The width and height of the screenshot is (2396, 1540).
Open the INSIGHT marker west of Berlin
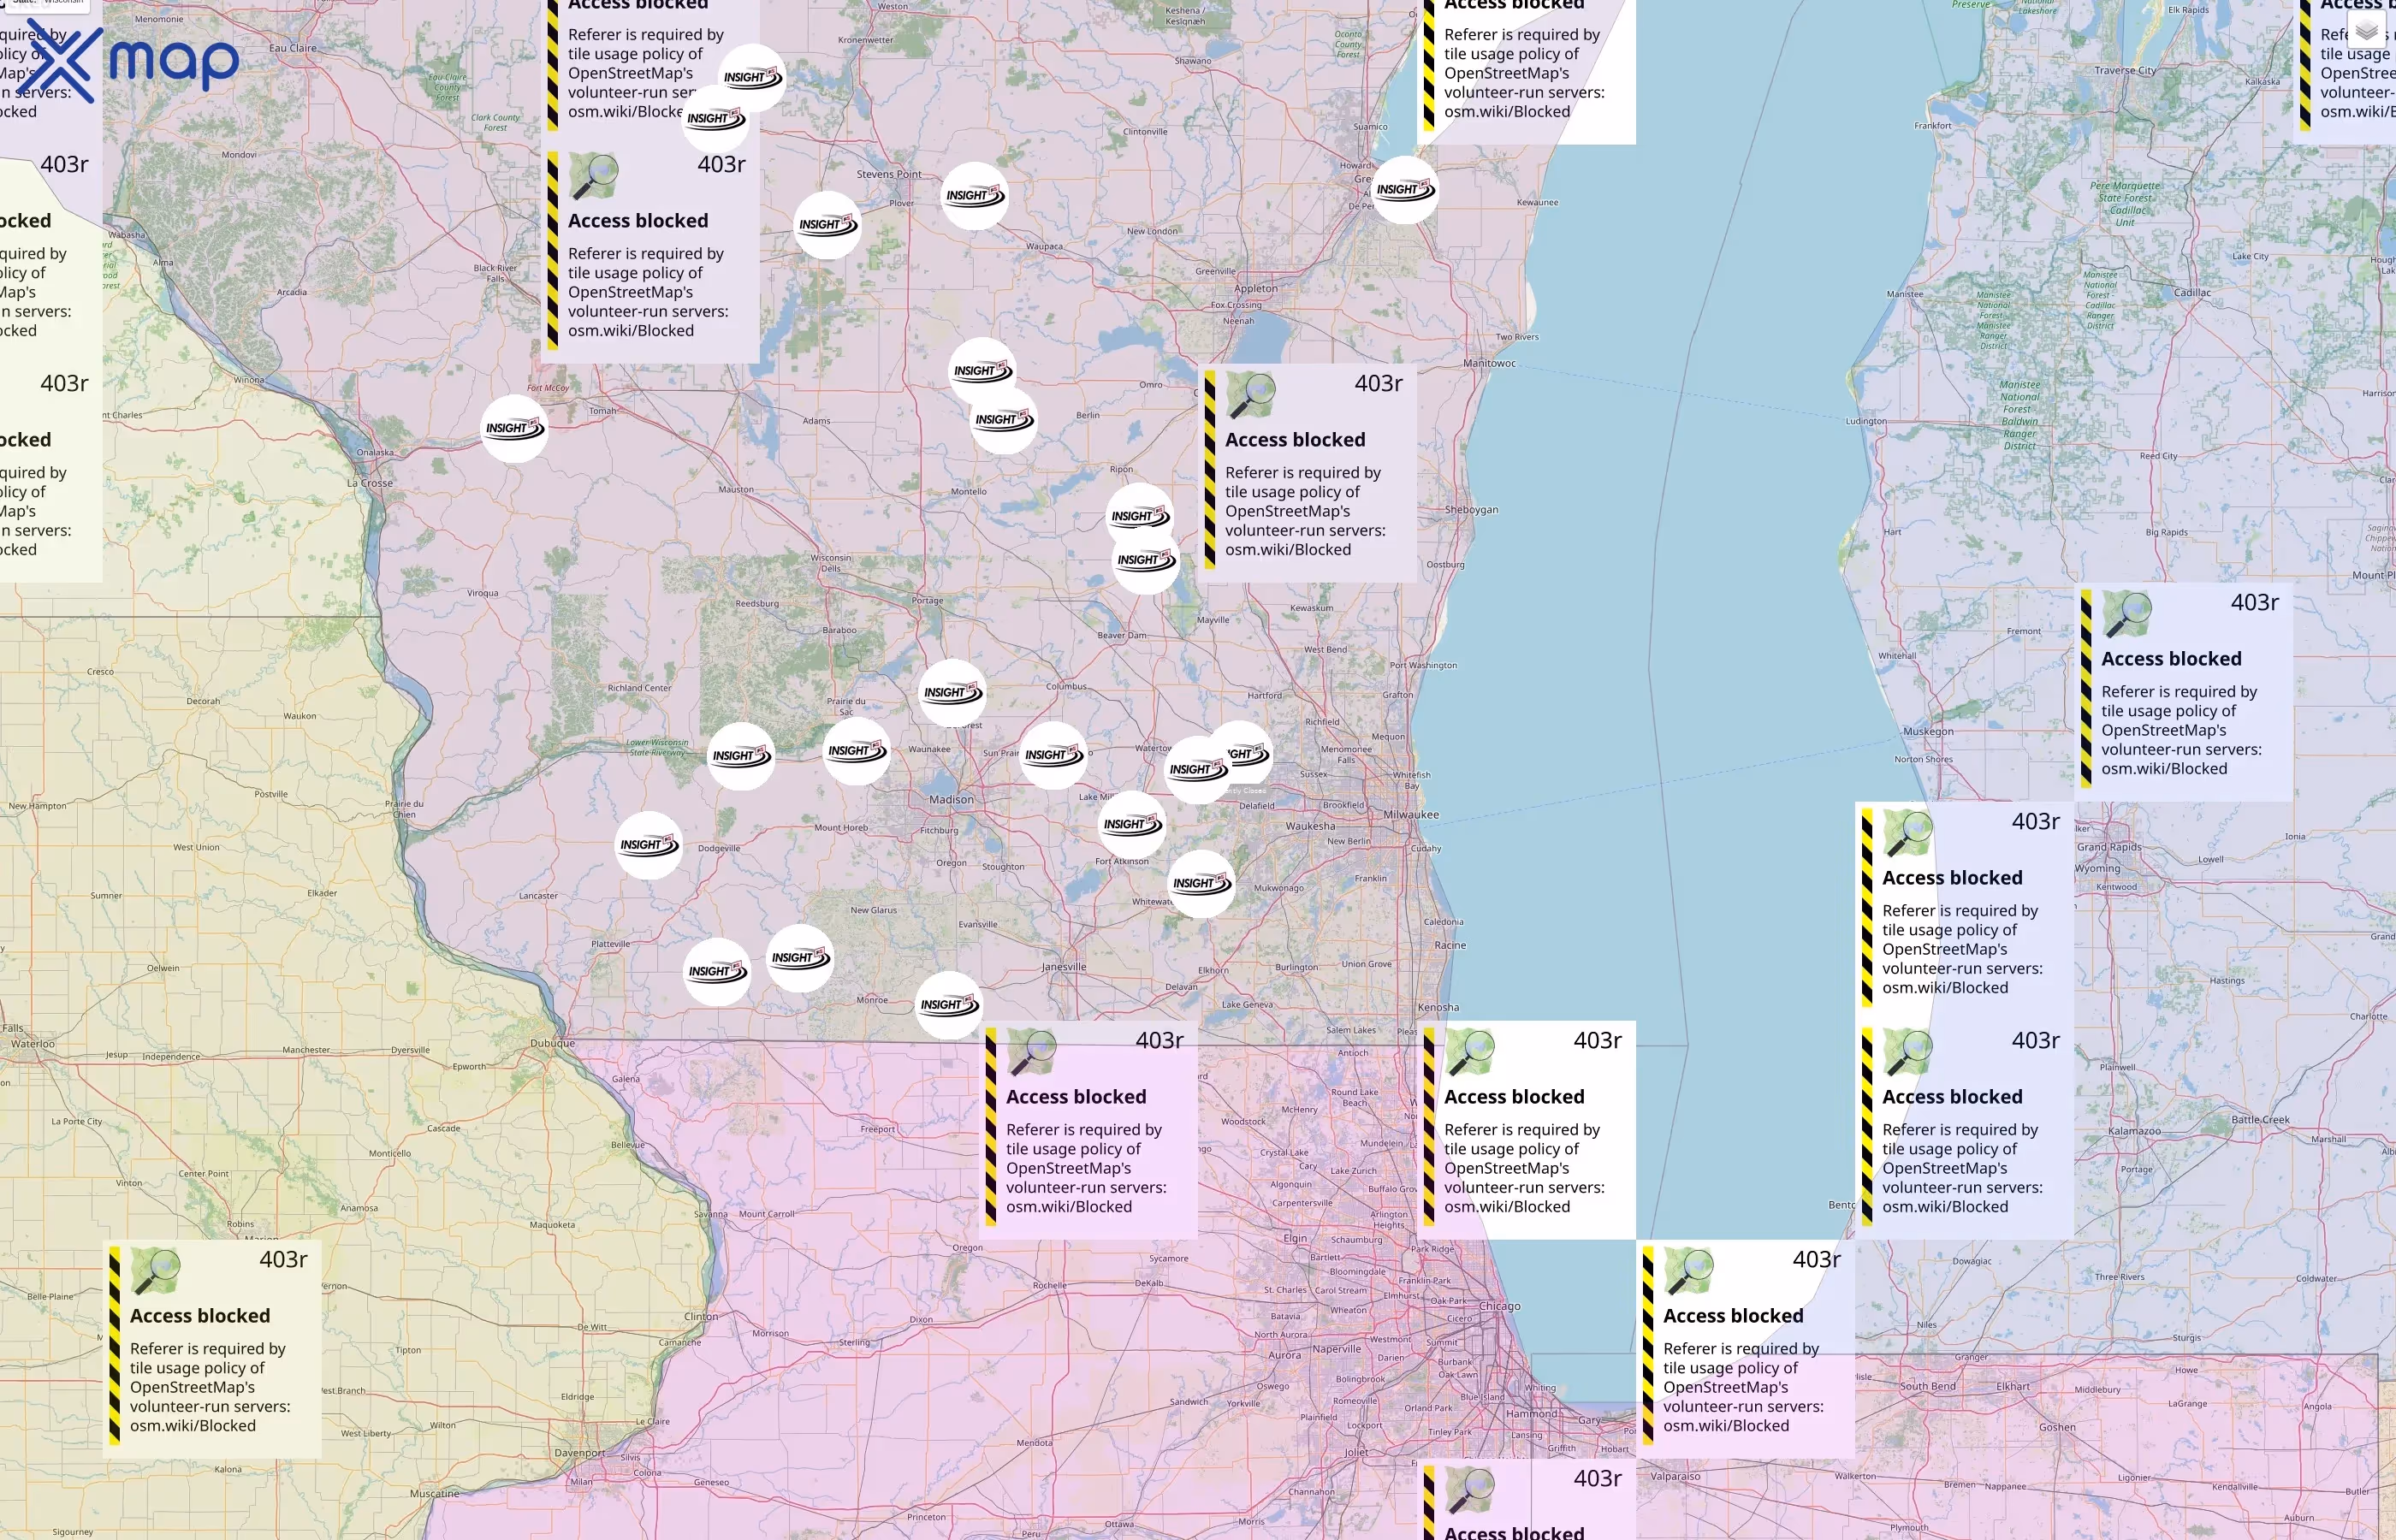tap(1004, 420)
